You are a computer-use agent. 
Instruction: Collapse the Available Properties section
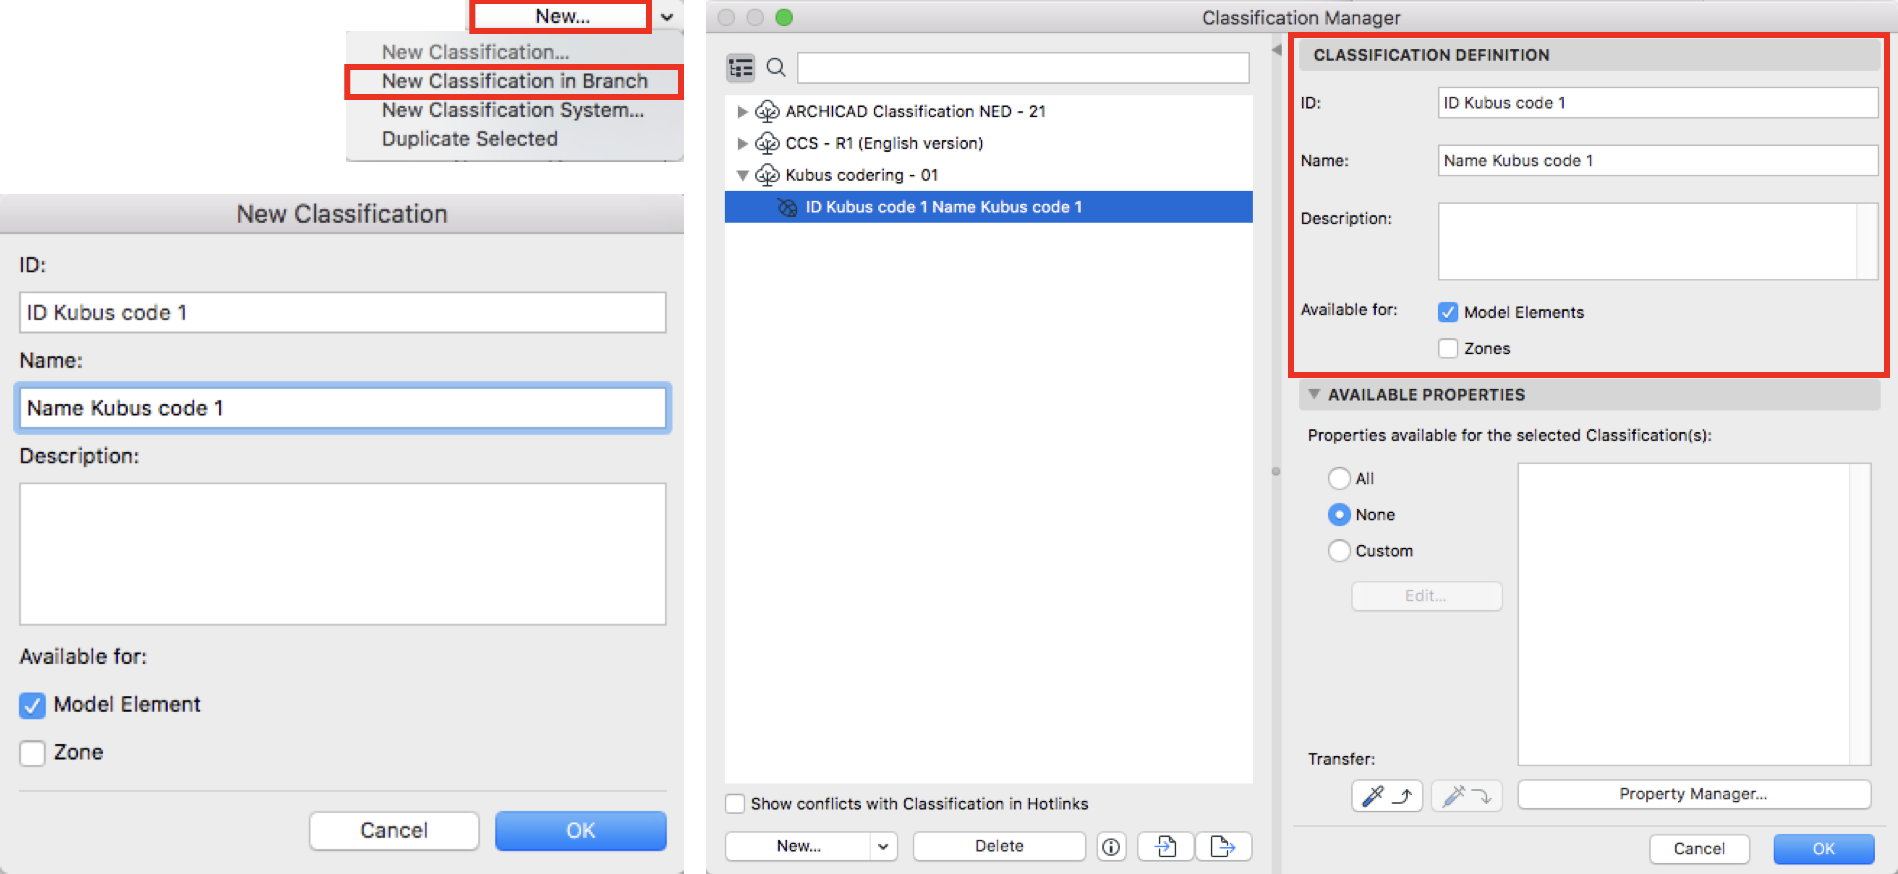point(1314,394)
